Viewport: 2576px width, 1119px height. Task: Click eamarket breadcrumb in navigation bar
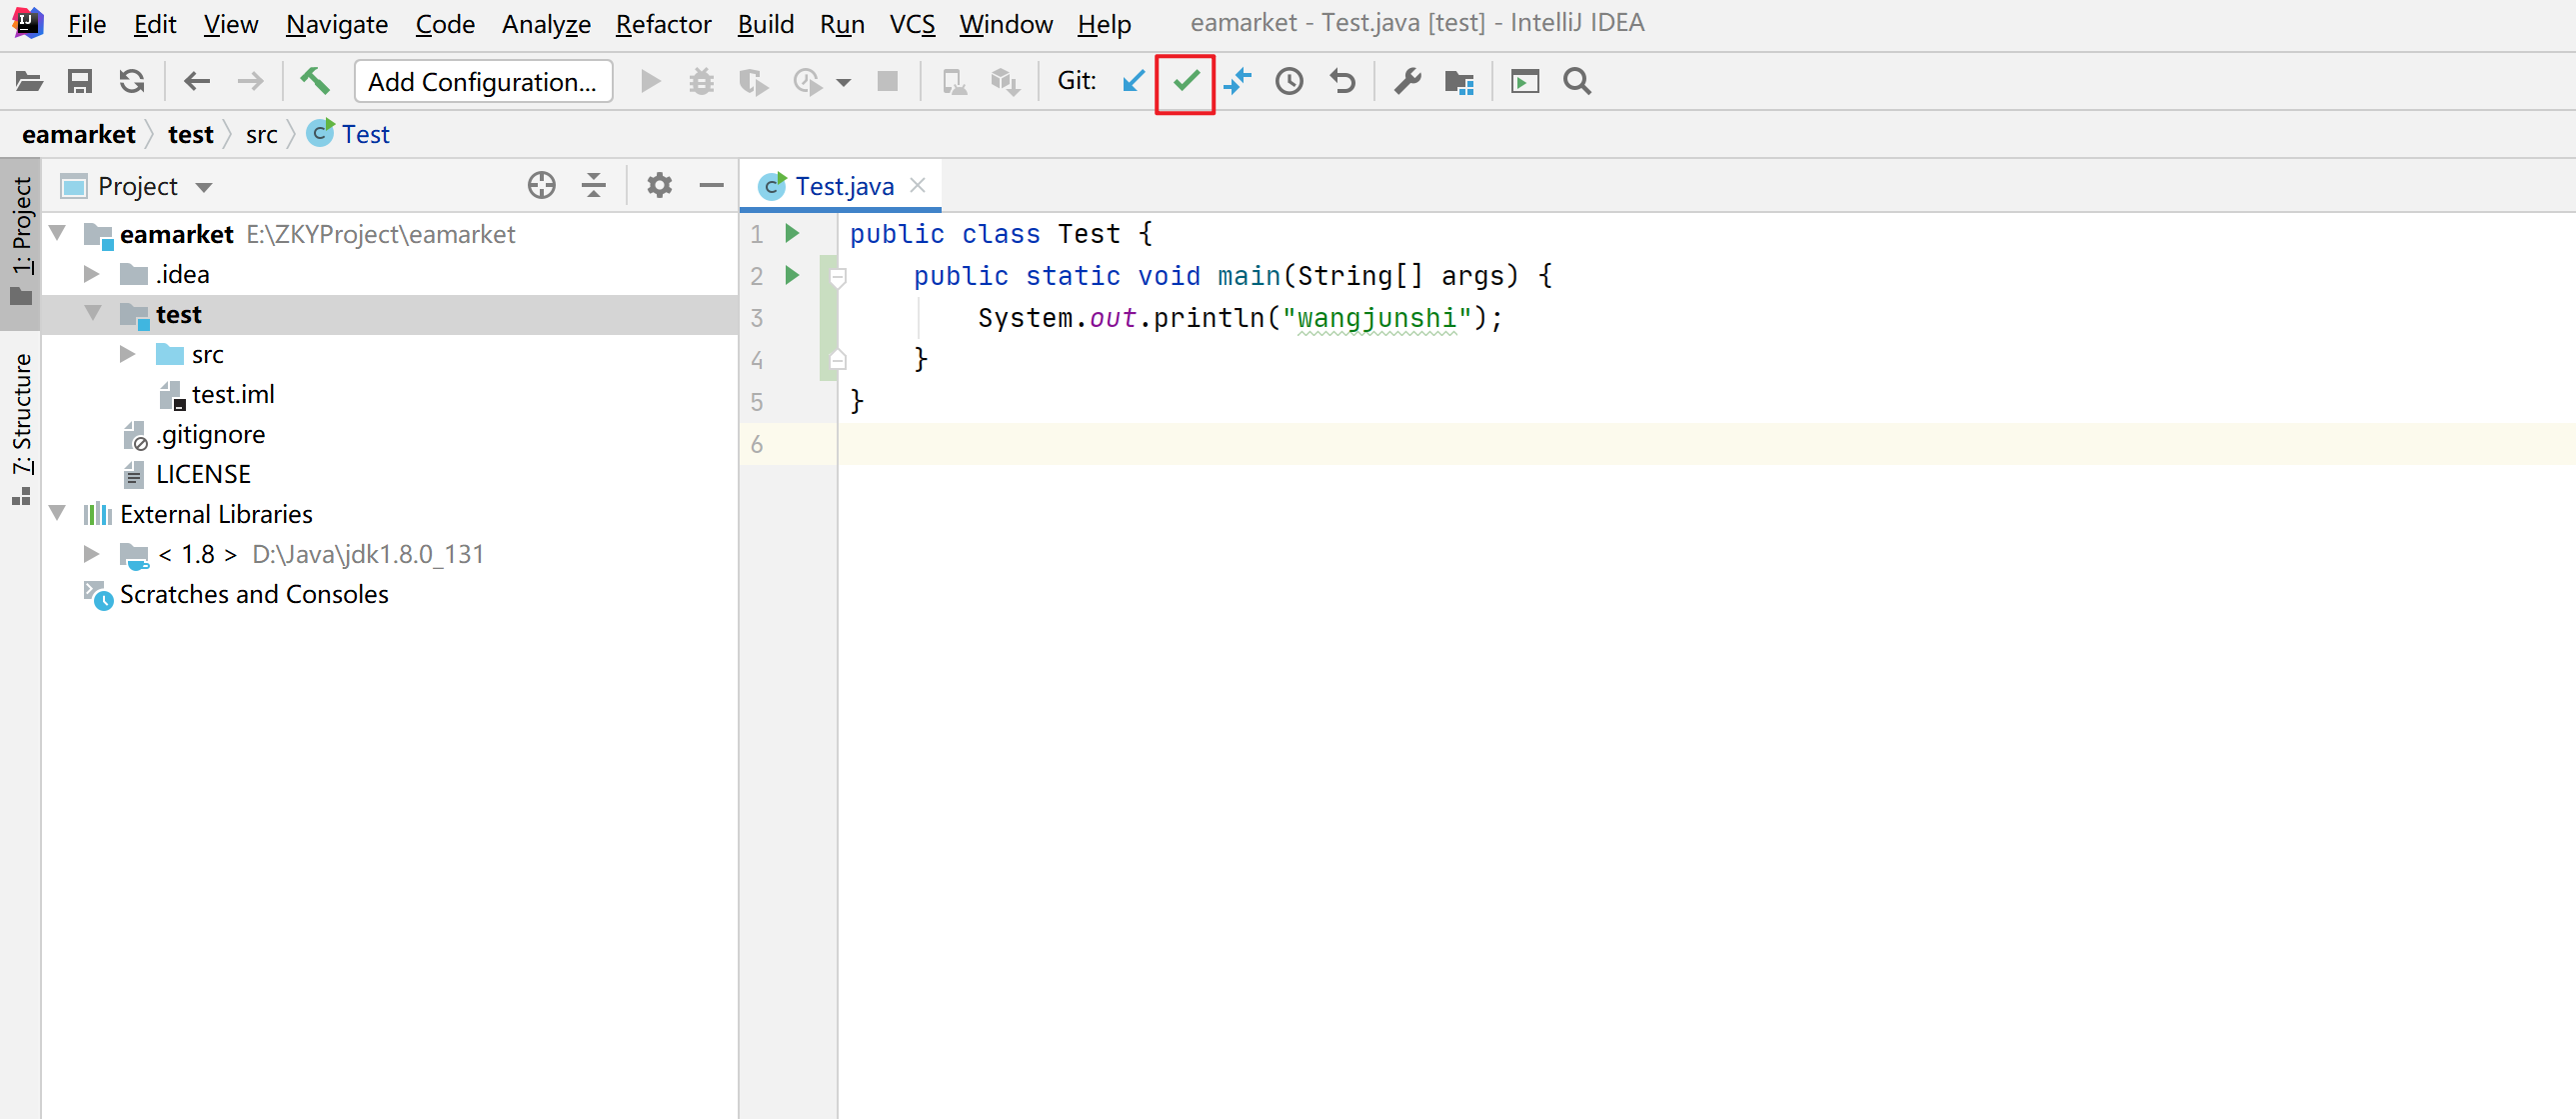(x=78, y=134)
